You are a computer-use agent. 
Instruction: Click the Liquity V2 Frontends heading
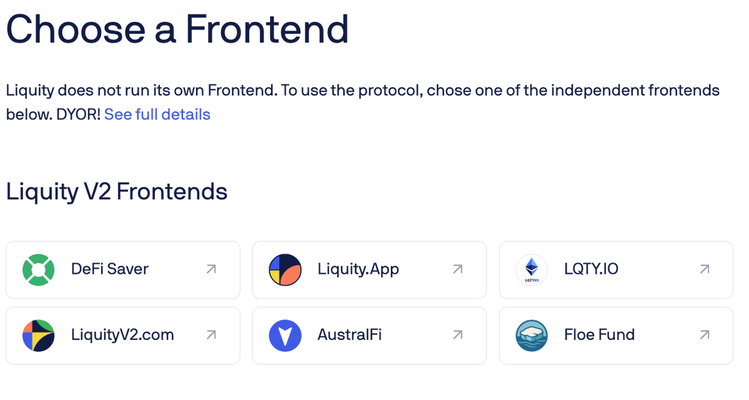[117, 191]
